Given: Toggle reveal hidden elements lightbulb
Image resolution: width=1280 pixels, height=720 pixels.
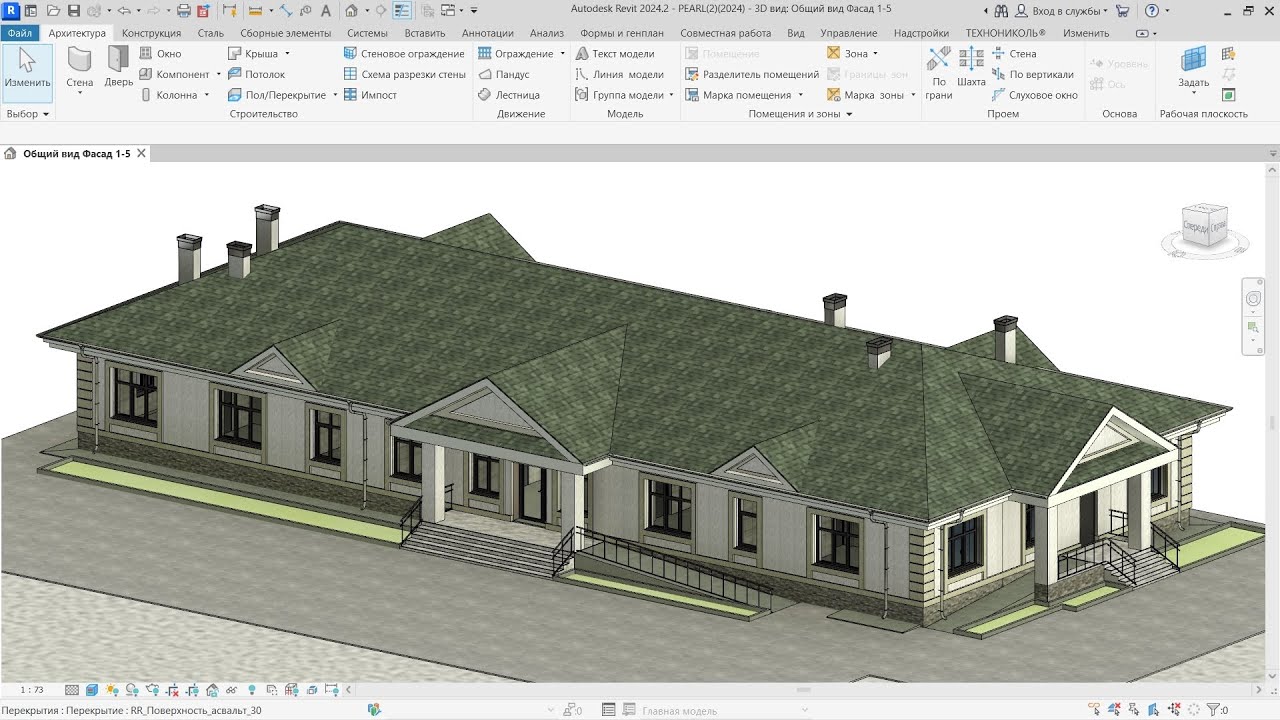Looking at the screenshot, I should click(x=252, y=690).
